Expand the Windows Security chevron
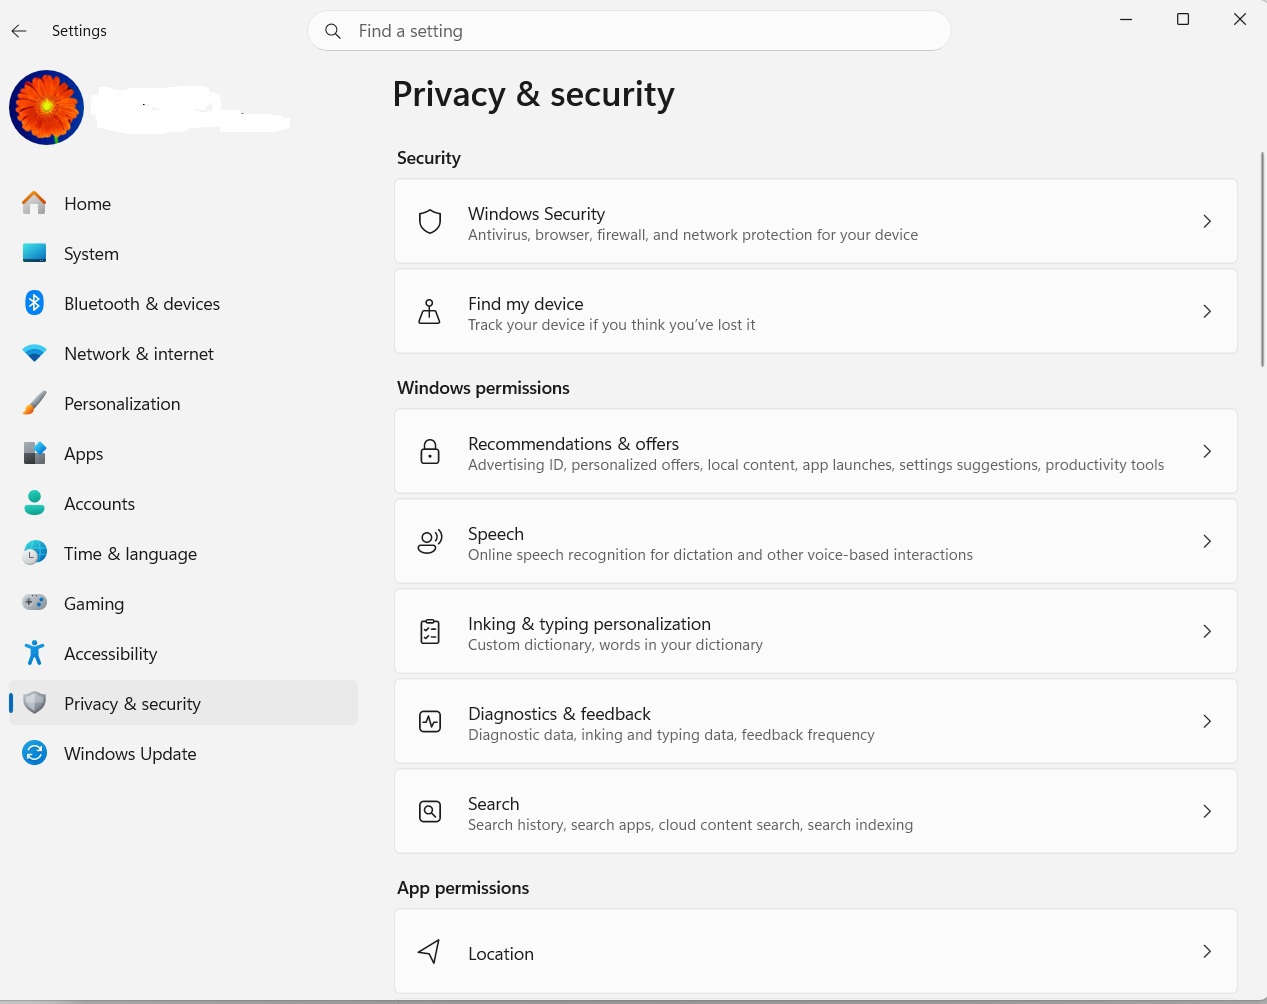 (x=1207, y=222)
